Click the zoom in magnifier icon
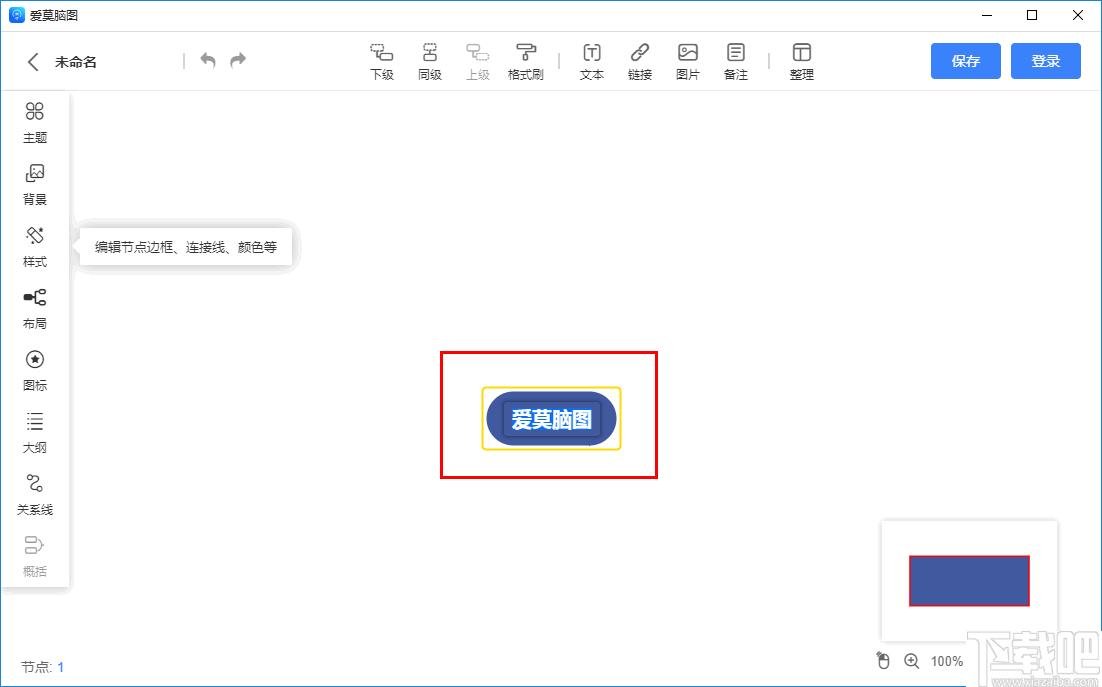Screen dimensions: 1102x687 (x=911, y=661)
